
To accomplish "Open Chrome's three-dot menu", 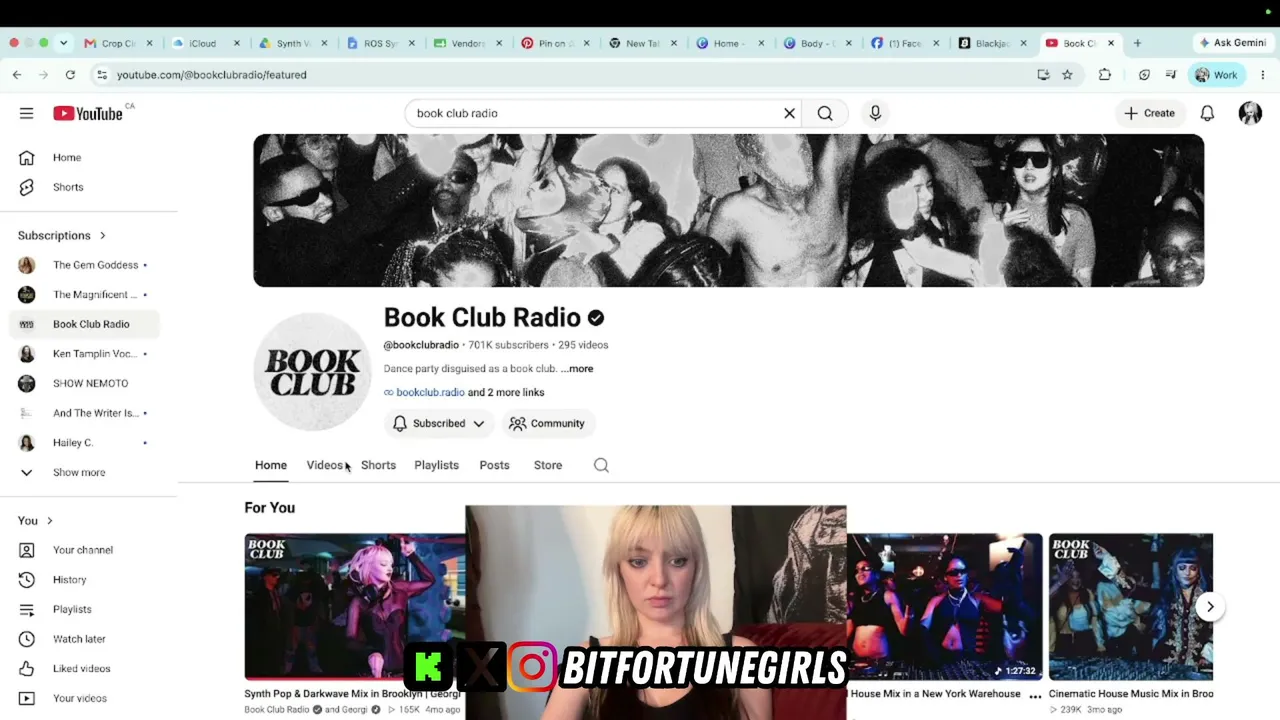I will 1263,74.
